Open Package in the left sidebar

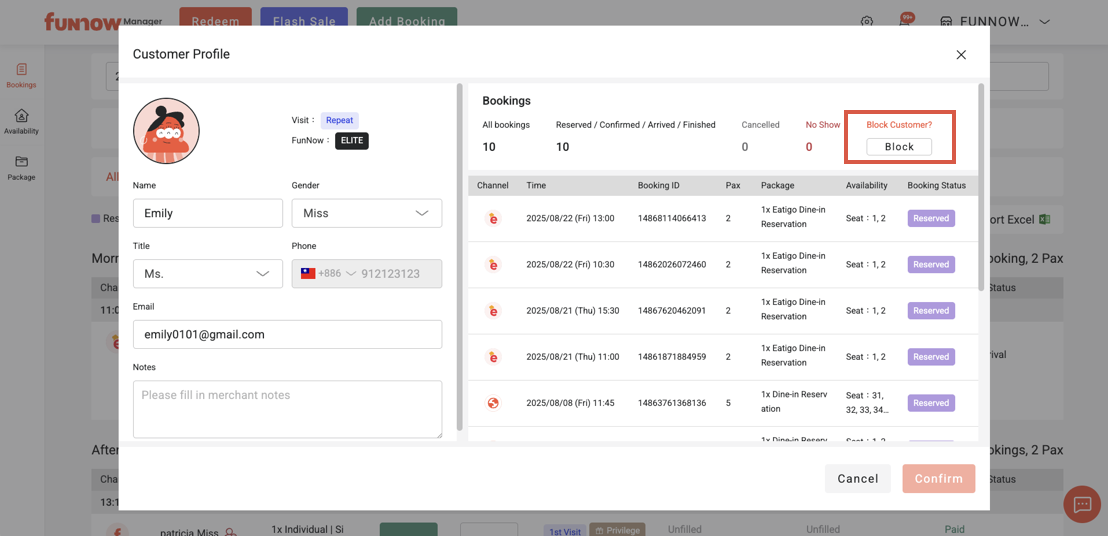21,168
